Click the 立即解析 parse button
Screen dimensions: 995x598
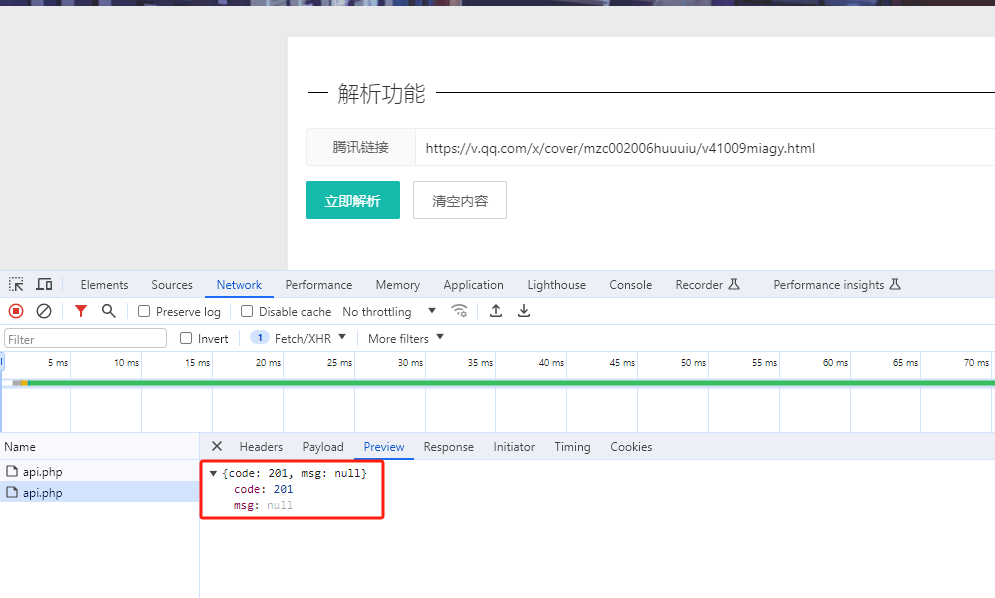[x=353, y=200]
